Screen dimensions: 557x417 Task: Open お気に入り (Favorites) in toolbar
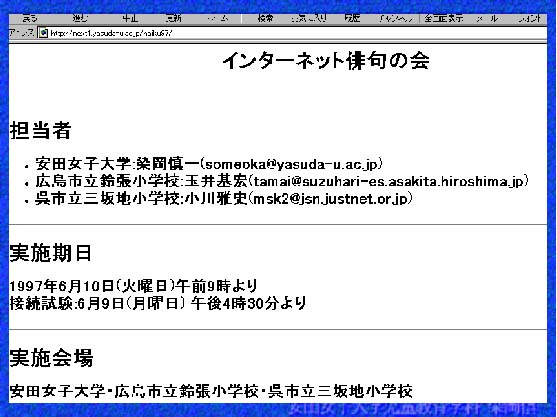308,18
